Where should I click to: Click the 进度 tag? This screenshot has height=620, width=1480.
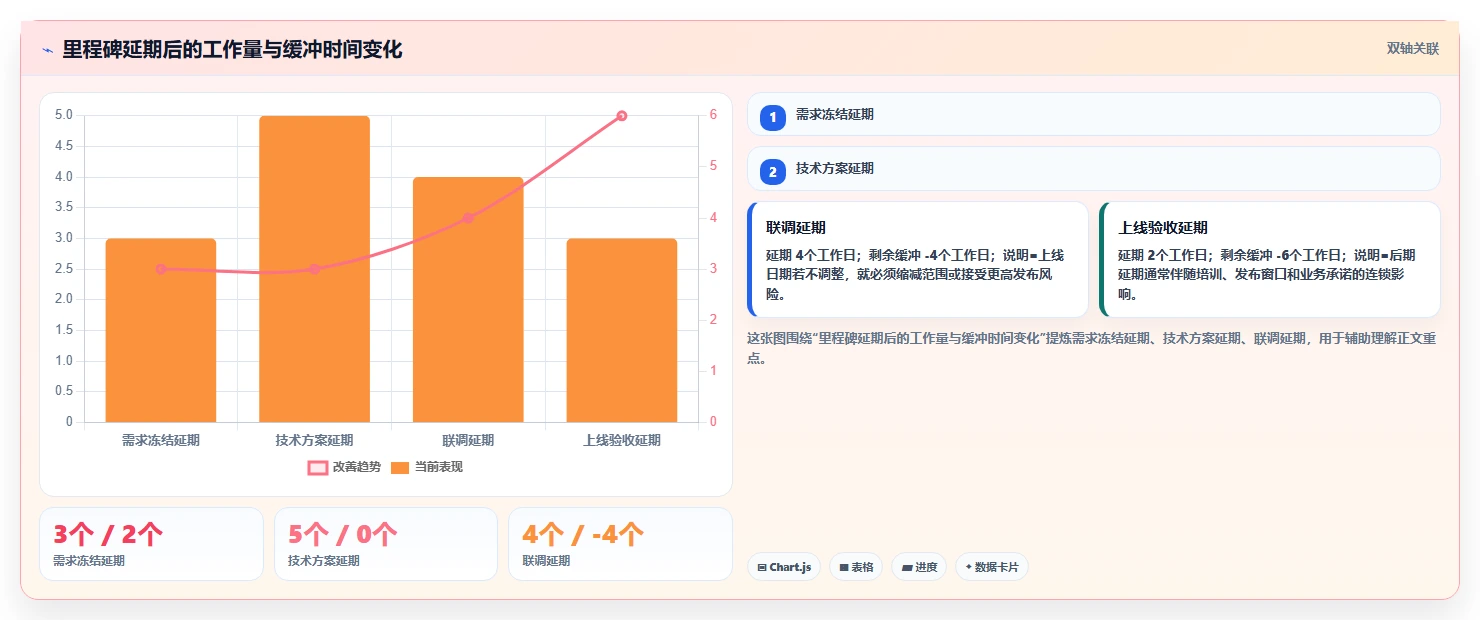[919, 567]
